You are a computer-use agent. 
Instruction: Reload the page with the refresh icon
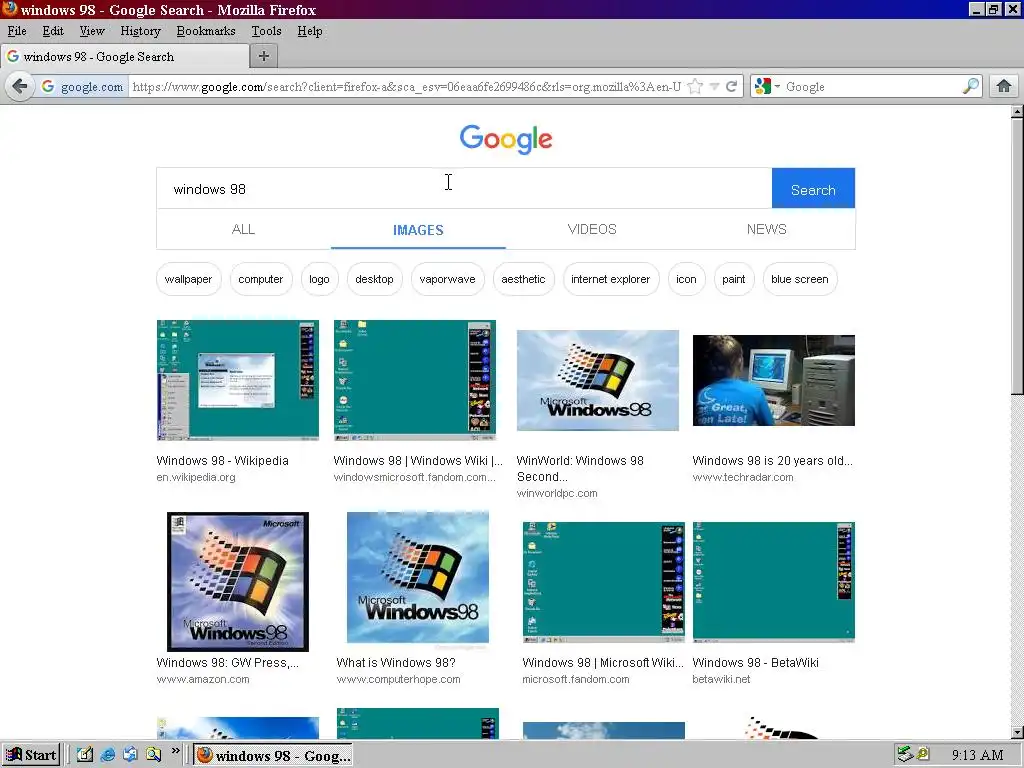click(x=731, y=86)
